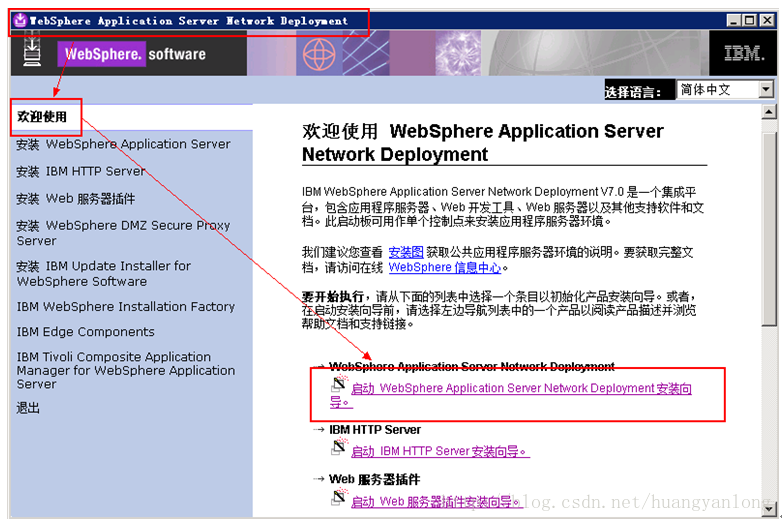Open the 简体中文 language dropdown

pos(725,90)
